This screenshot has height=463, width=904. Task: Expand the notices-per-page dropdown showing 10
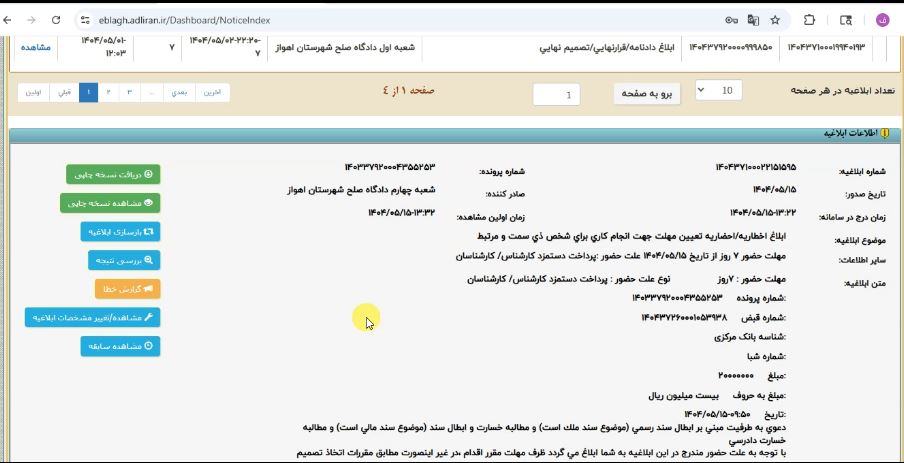pyautogui.click(x=718, y=91)
